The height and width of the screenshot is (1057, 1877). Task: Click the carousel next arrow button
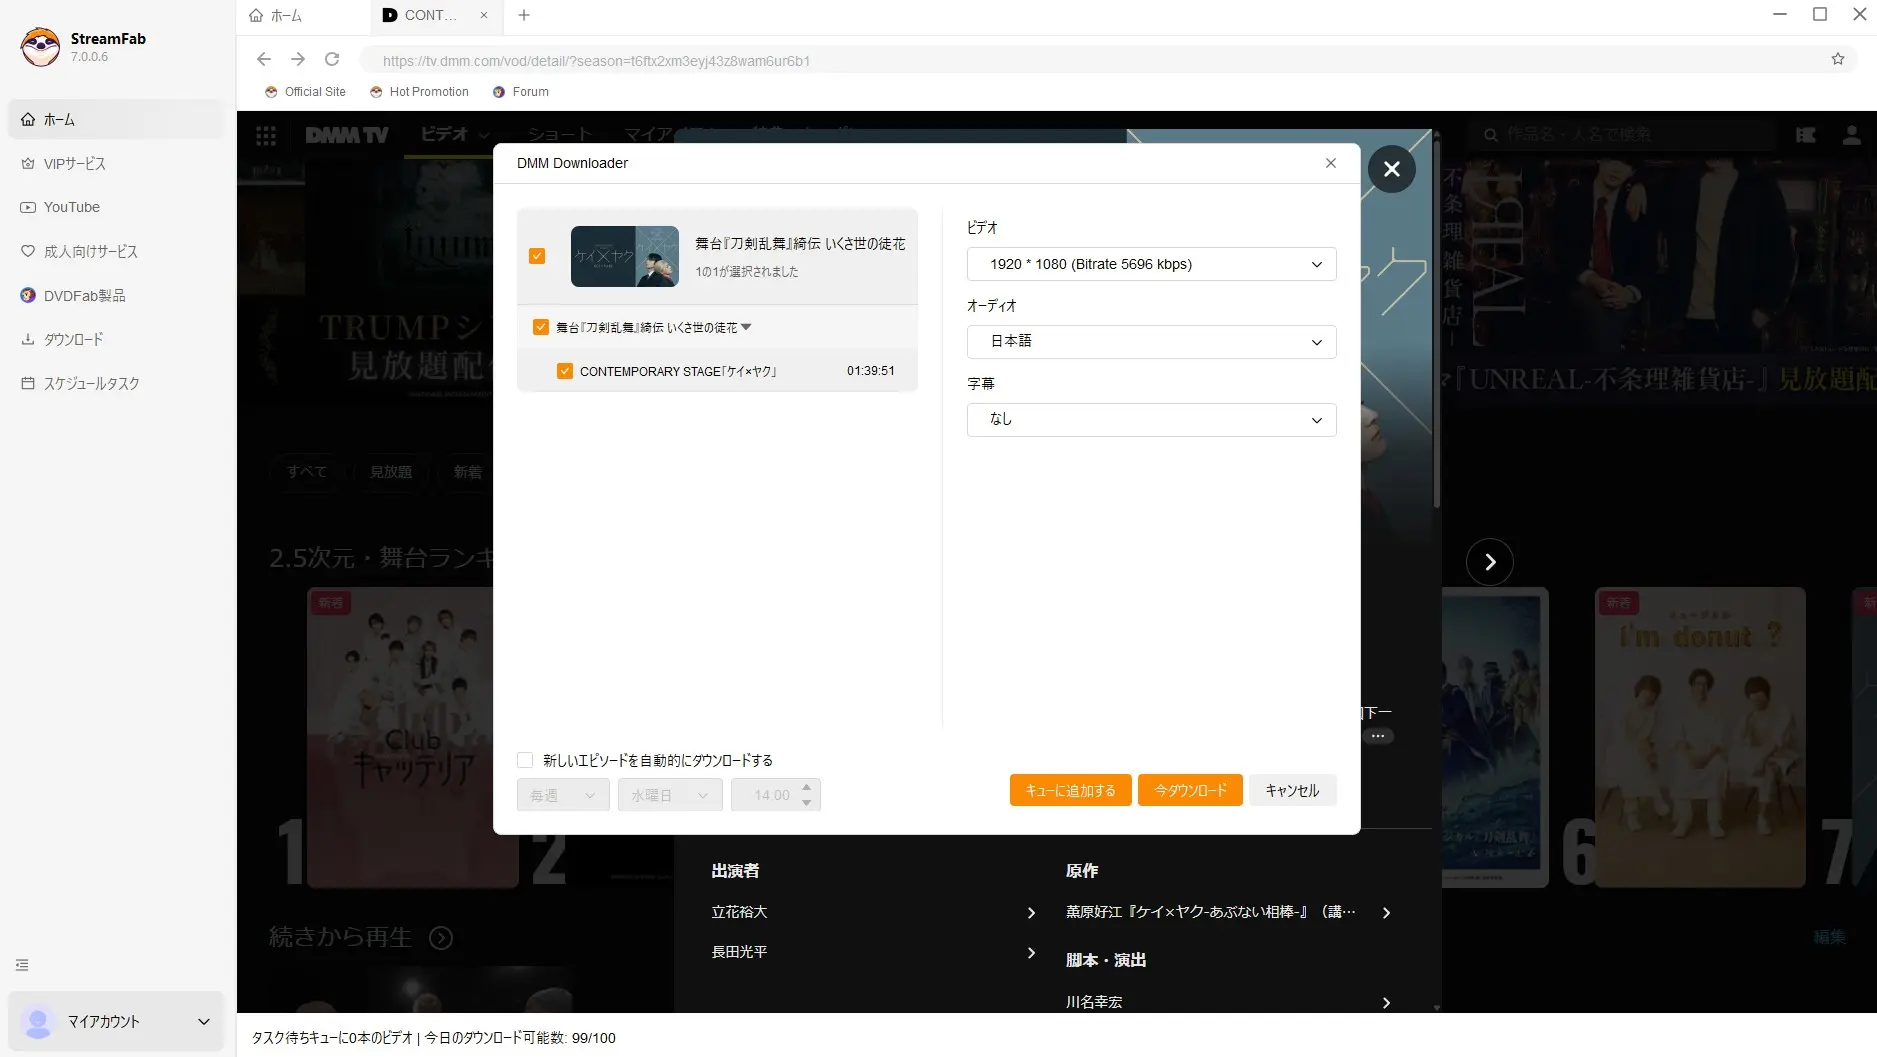(1490, 562)
